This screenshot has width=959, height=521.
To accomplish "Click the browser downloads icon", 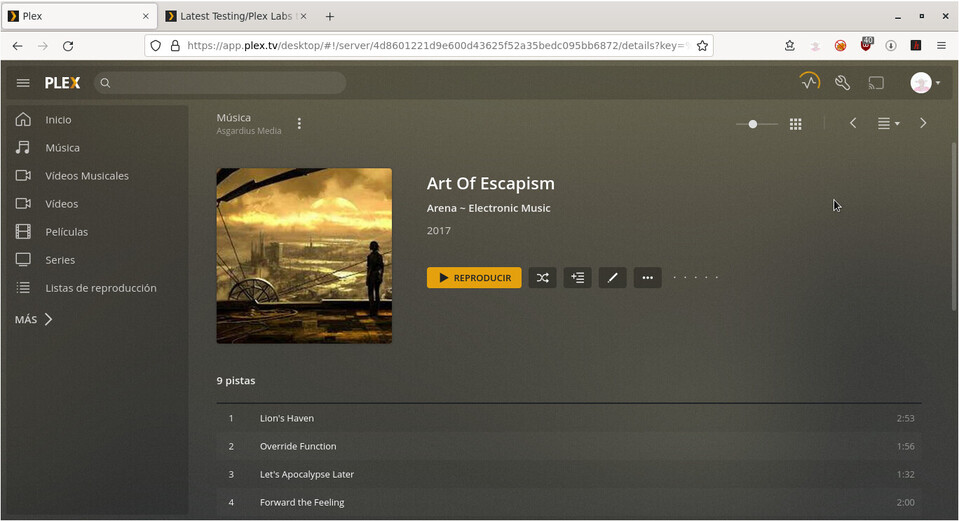I will (890, 46).
